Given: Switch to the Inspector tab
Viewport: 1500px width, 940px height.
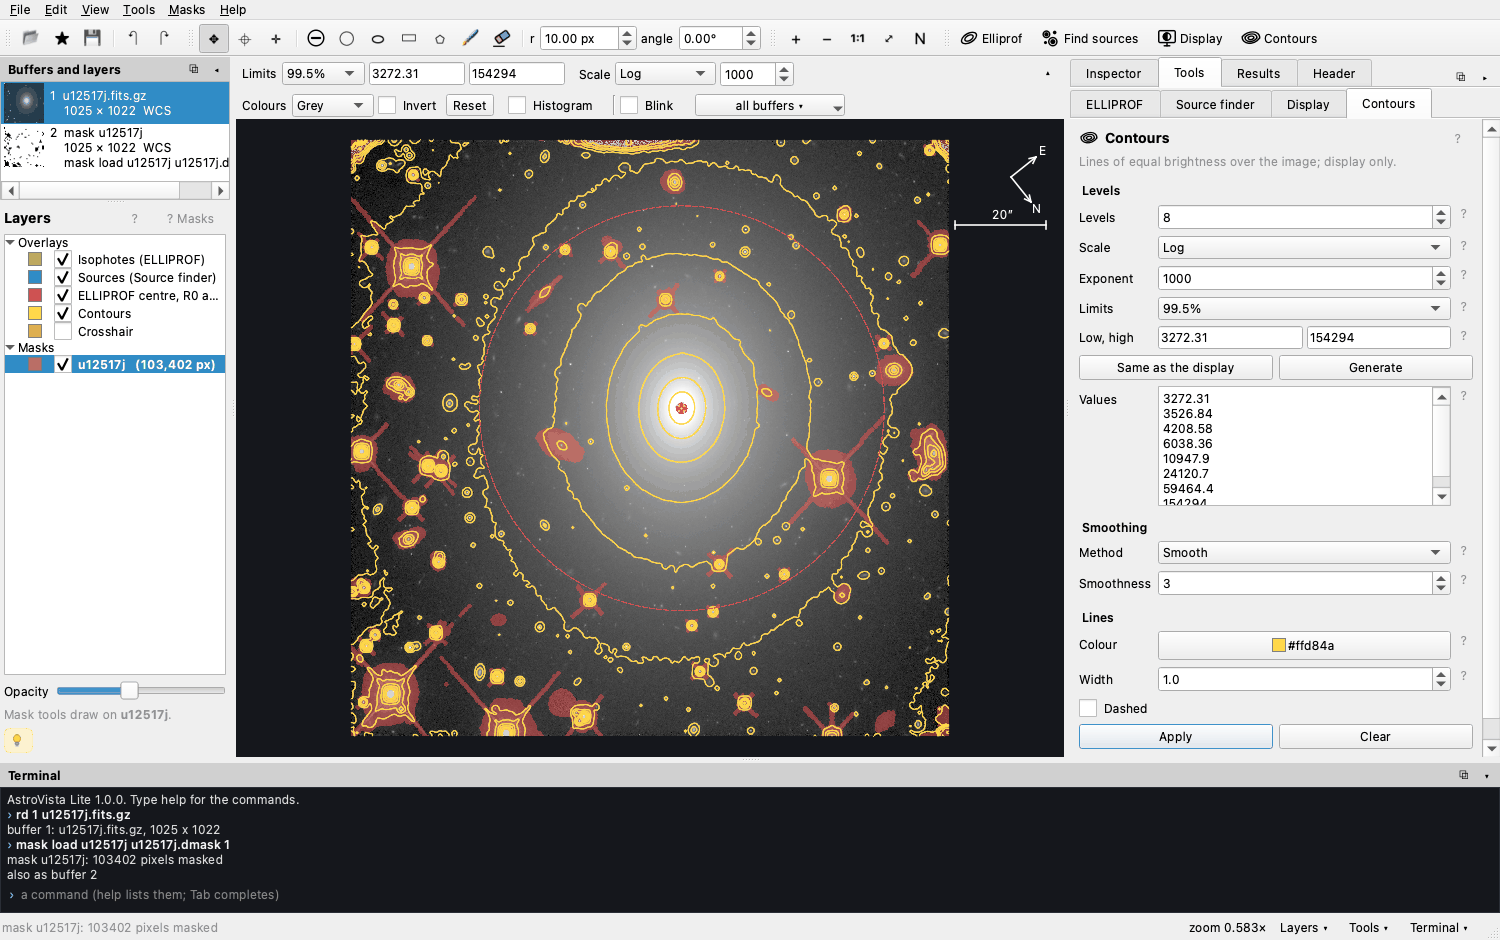Looking at the screenshot, I should 1113,73.
